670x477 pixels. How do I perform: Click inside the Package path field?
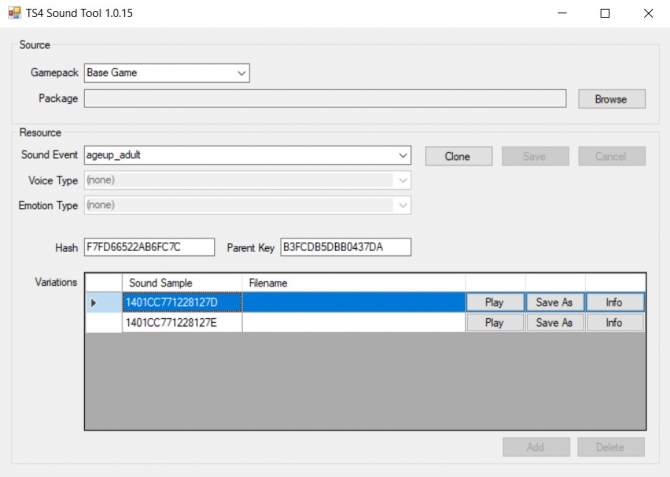pos(328,99)
